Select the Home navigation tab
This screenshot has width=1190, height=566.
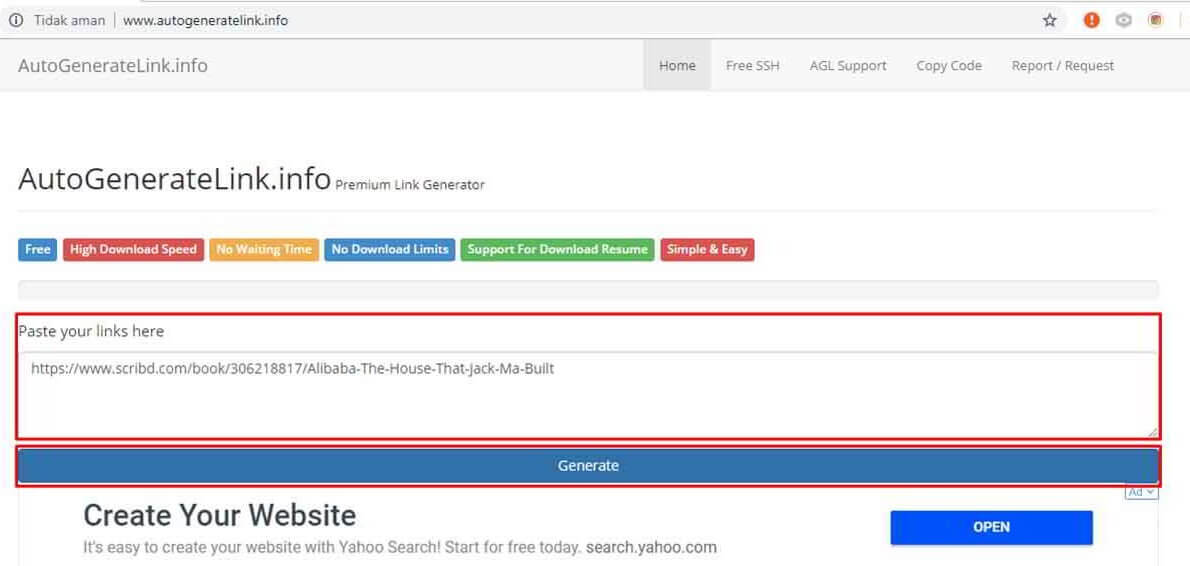(677, 65)
